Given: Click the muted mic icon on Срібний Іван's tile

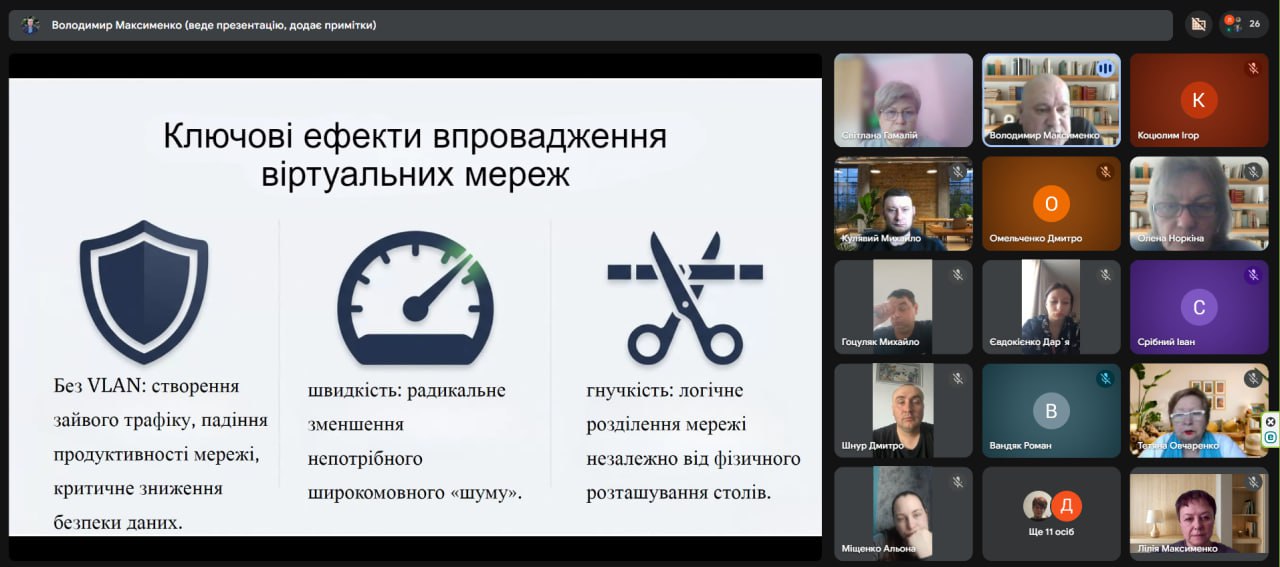Looking at the screenshot, I should pyautogui.click(x=1253, y=275).
